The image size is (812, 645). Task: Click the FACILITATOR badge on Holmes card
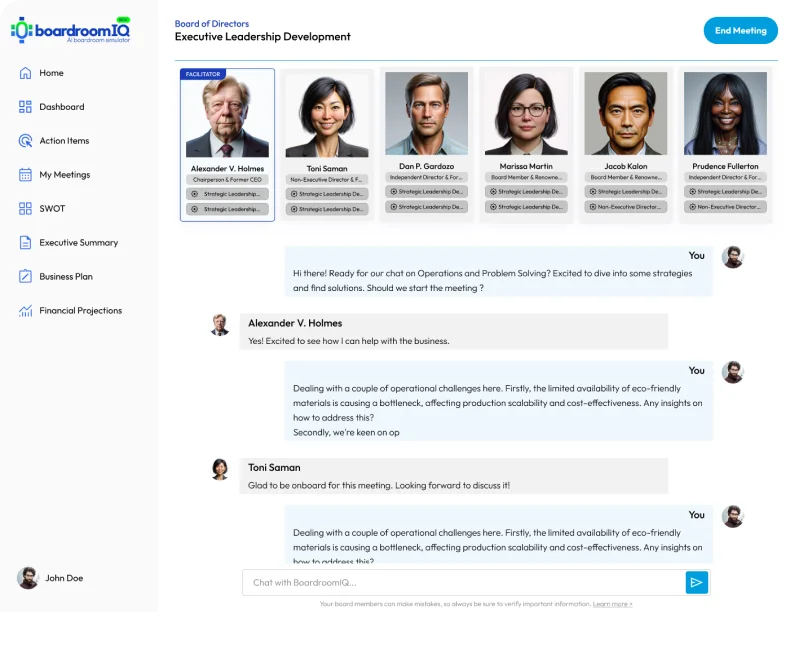click(203, 74)
